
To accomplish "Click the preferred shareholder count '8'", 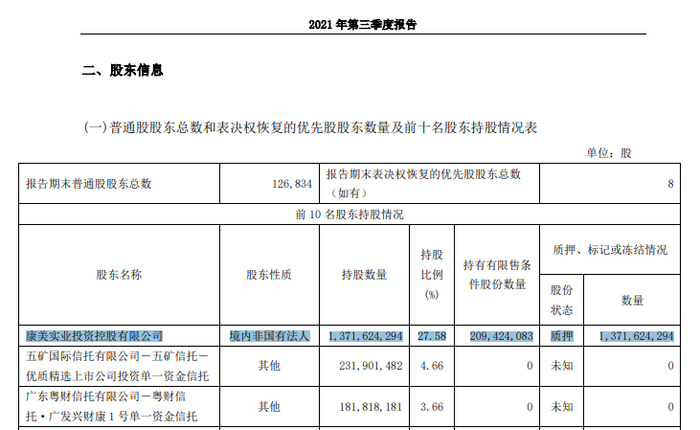I will coord(670,184).
